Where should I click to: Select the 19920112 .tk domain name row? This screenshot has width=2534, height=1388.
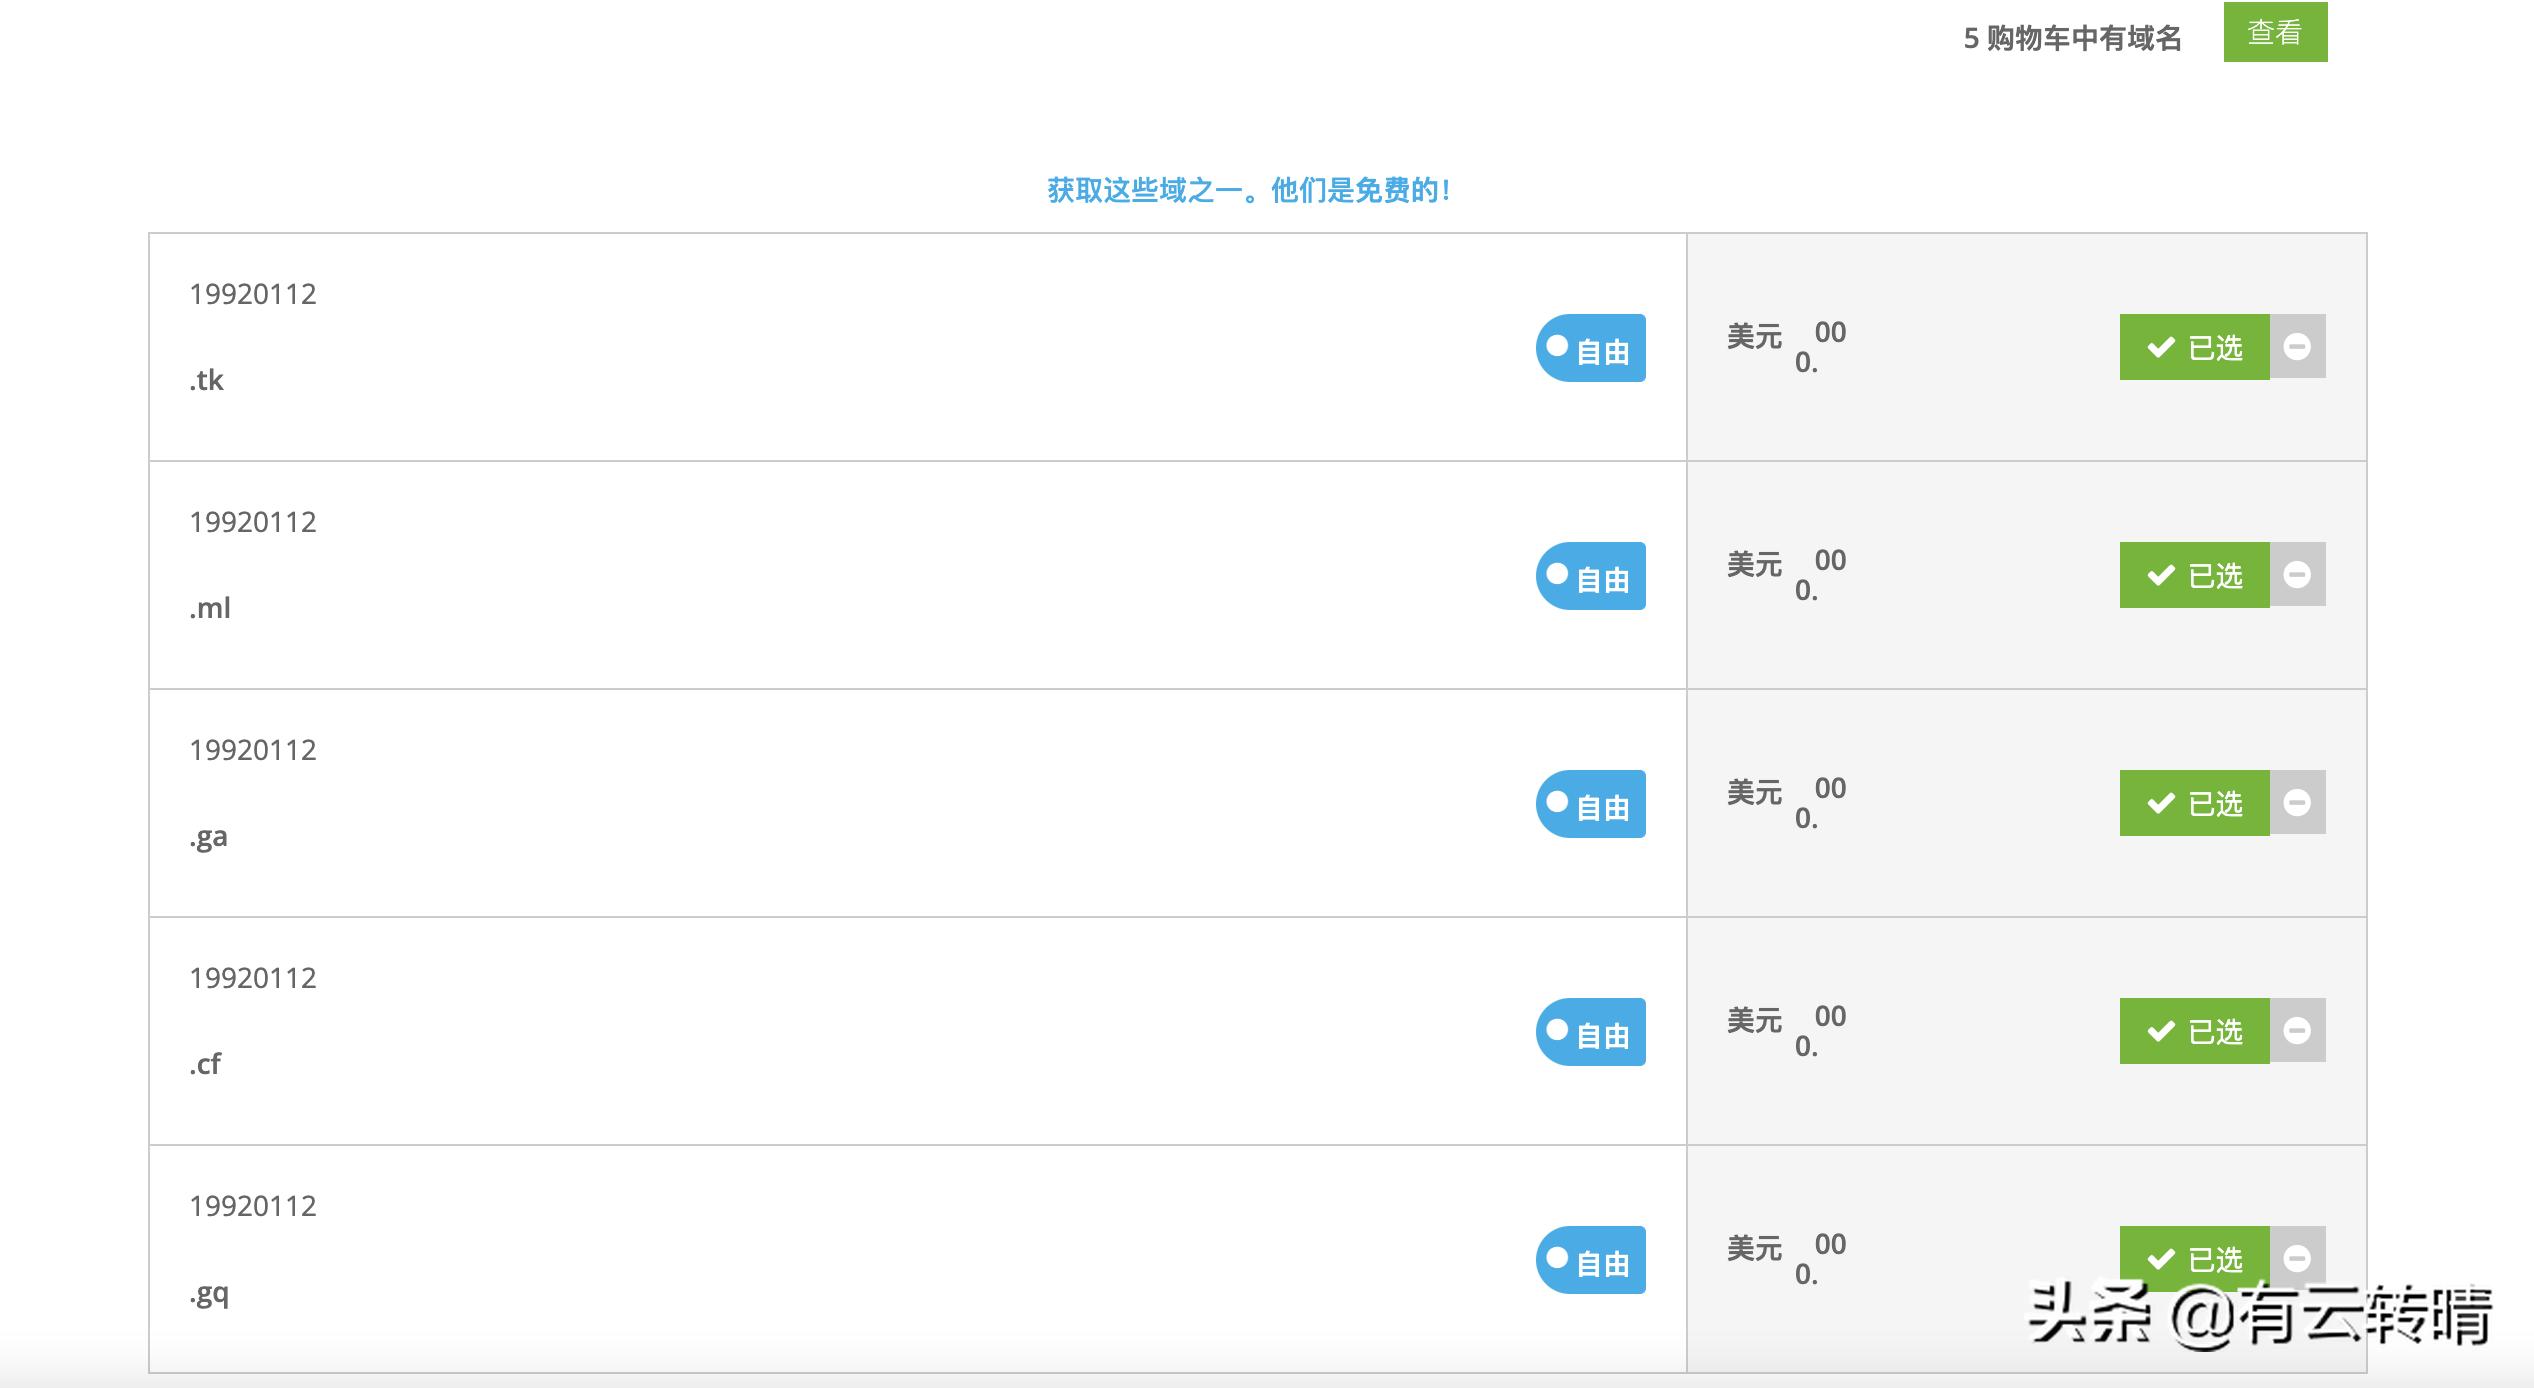click(x=252, y=336)
